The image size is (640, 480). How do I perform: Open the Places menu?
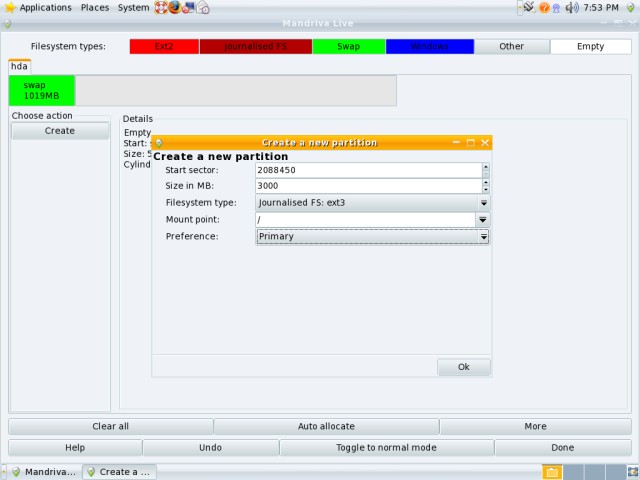pos(95,7)
